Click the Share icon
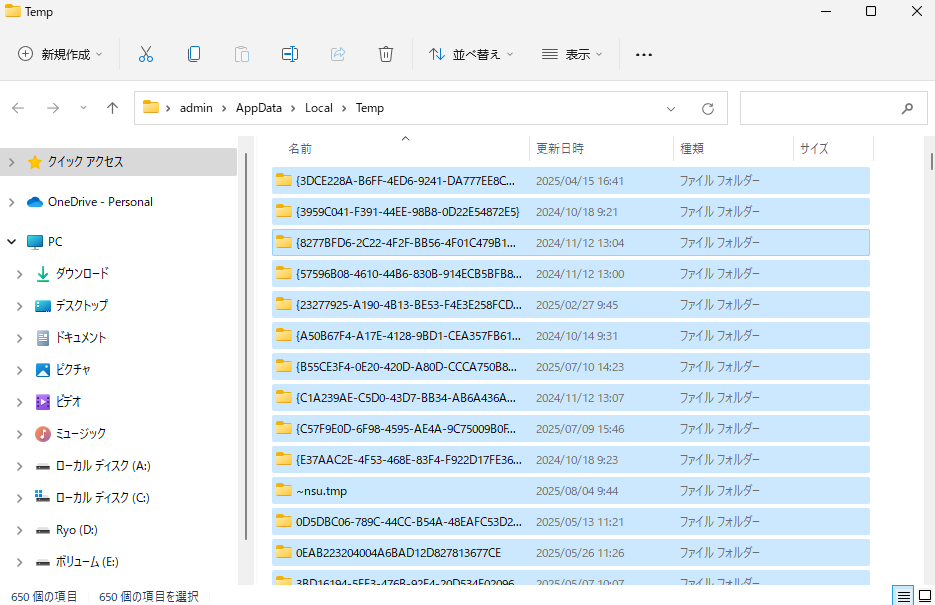Image resolution: width=935 pixels, height=605 pixels. [x=337, y=53]
